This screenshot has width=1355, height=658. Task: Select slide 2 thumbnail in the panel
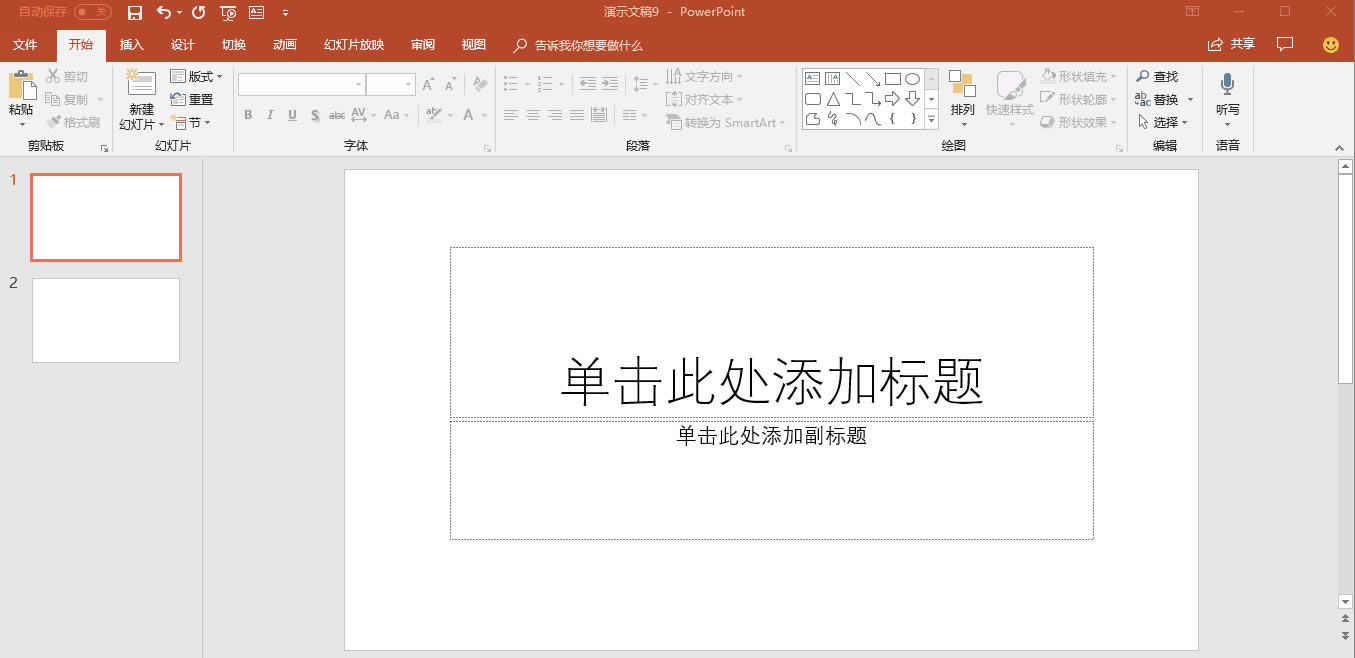coord(105,320)
